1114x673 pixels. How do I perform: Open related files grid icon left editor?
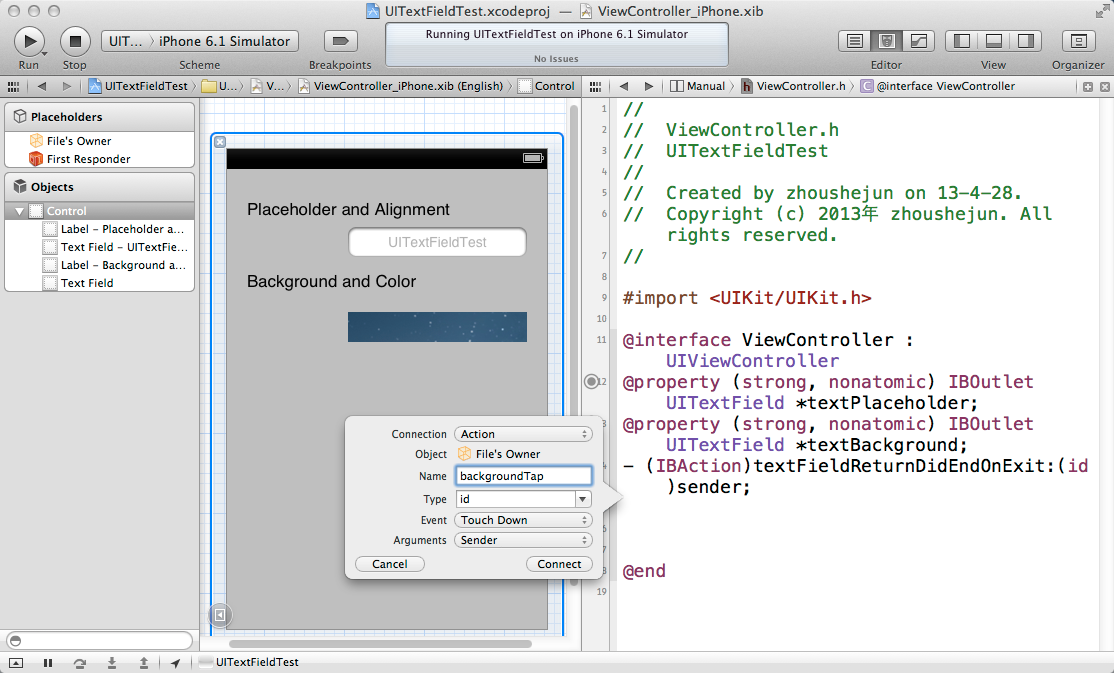pyautogui.click(x=13, y=86)
